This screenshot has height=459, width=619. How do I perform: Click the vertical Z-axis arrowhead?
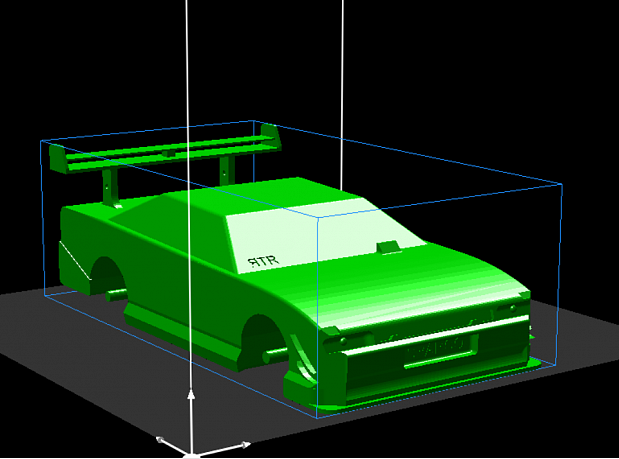pyautogui.click(x=191, y=395)
